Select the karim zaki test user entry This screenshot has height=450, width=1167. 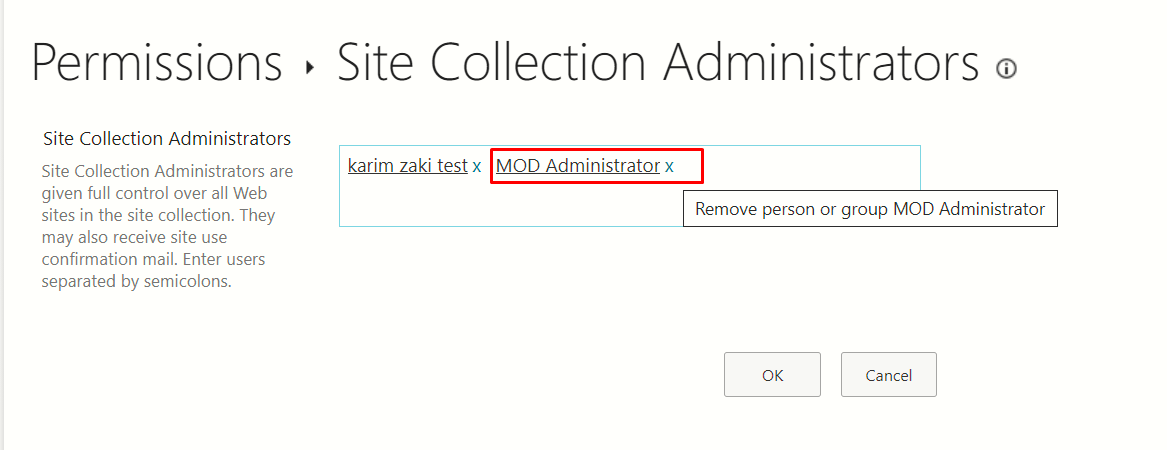pyautogui.click(x=407, y=166)
